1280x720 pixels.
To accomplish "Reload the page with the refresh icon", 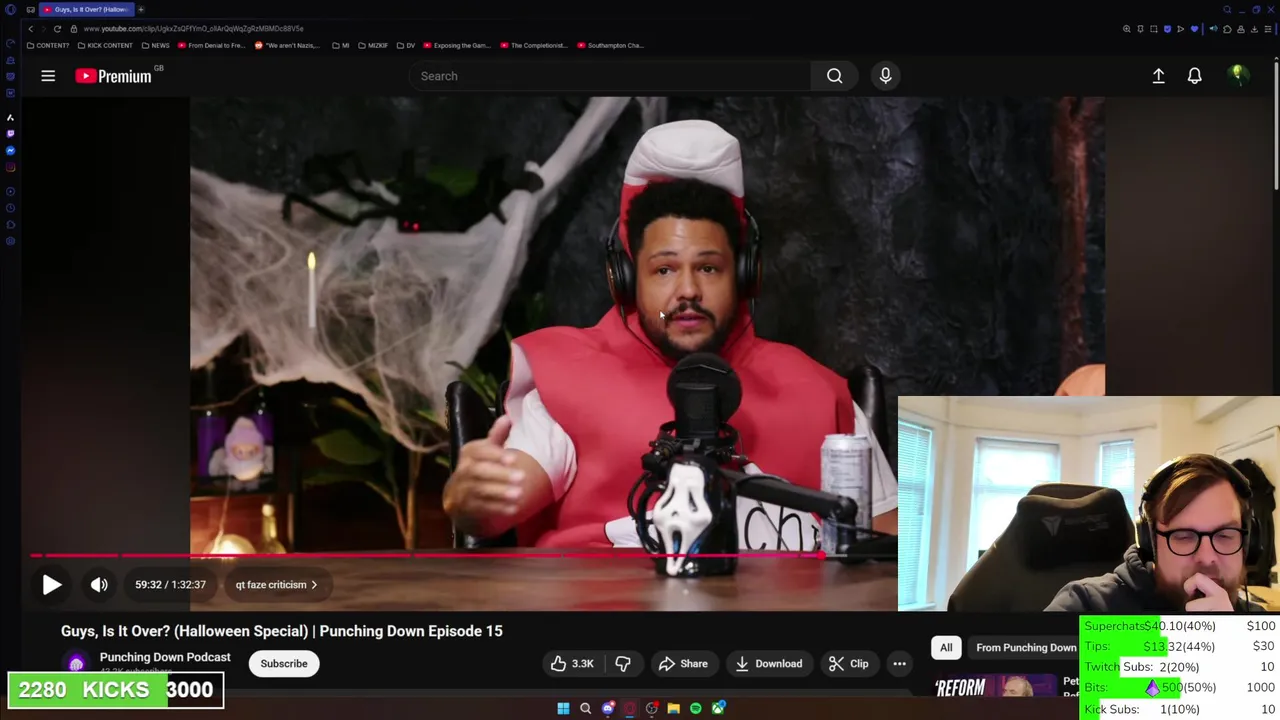I will click(57, 29).
